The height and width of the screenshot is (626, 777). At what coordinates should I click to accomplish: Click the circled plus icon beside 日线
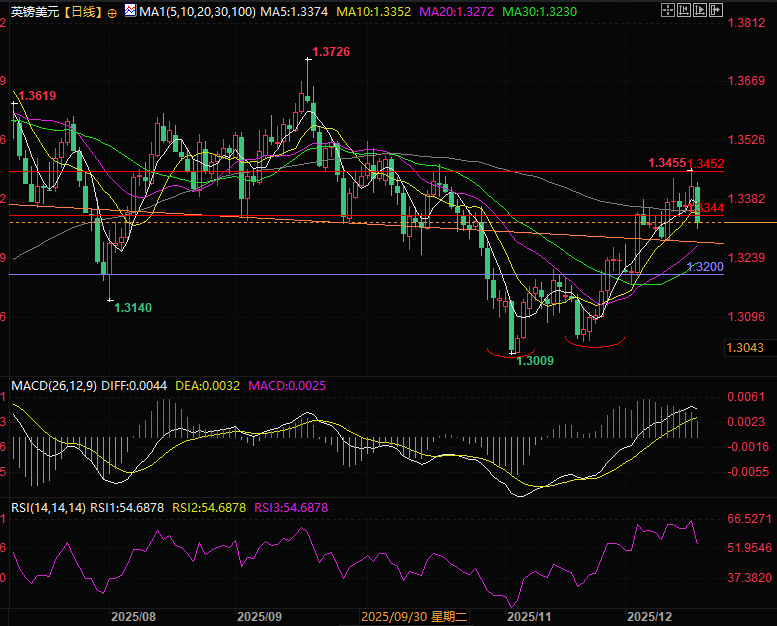pyautogui.click(x=111, y=12)
